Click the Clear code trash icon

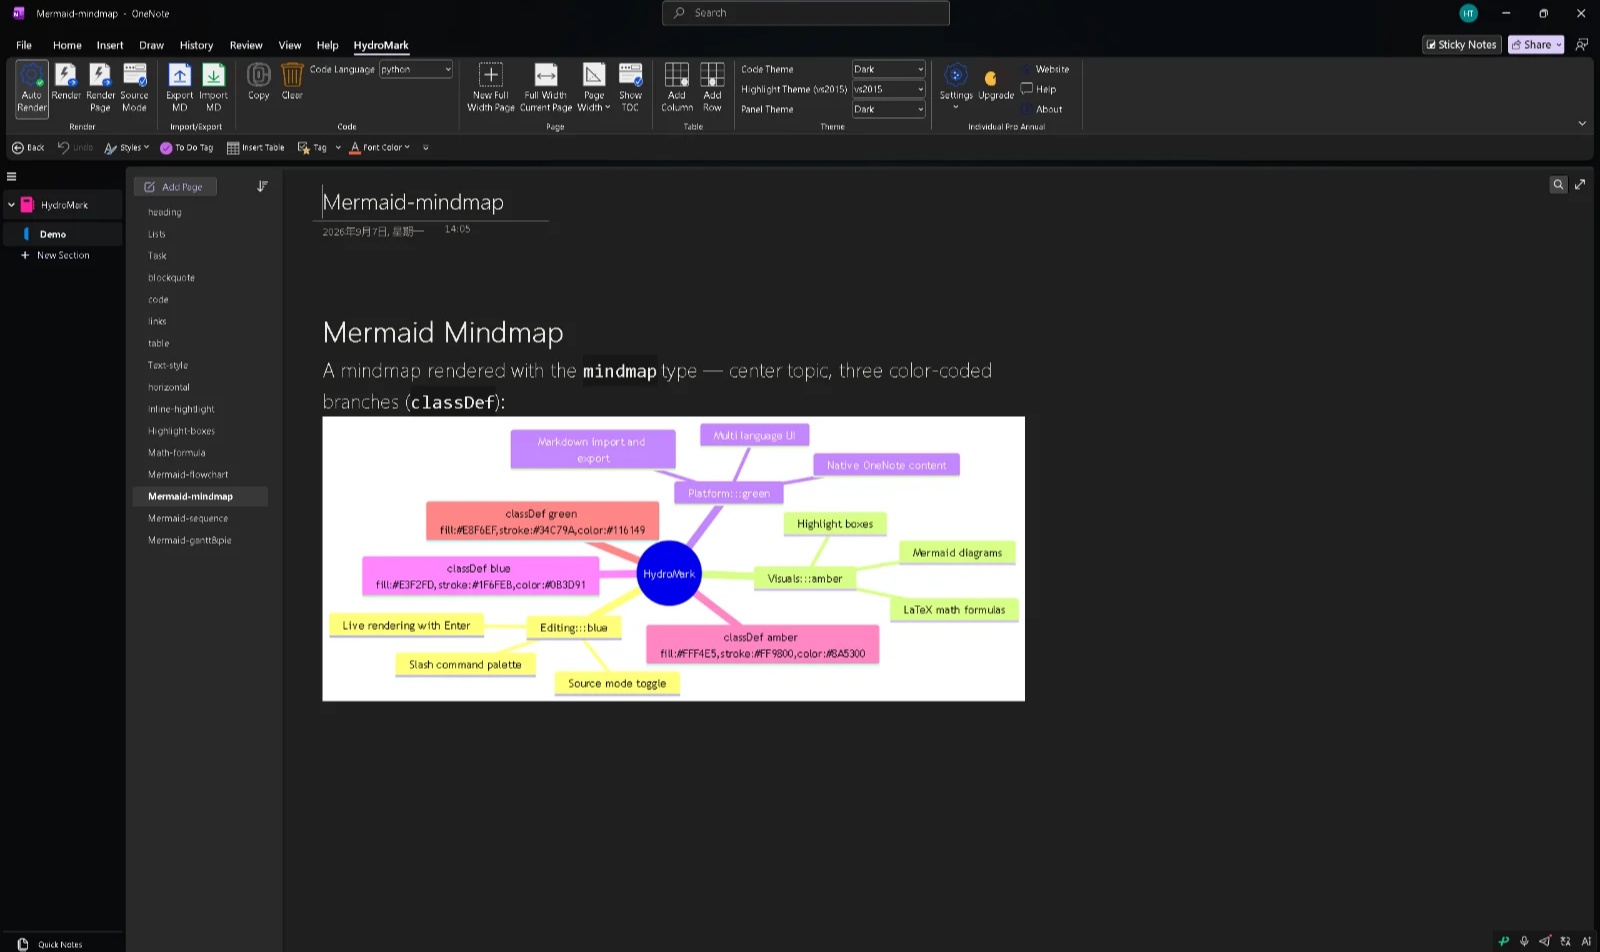(x=292, y=82)
